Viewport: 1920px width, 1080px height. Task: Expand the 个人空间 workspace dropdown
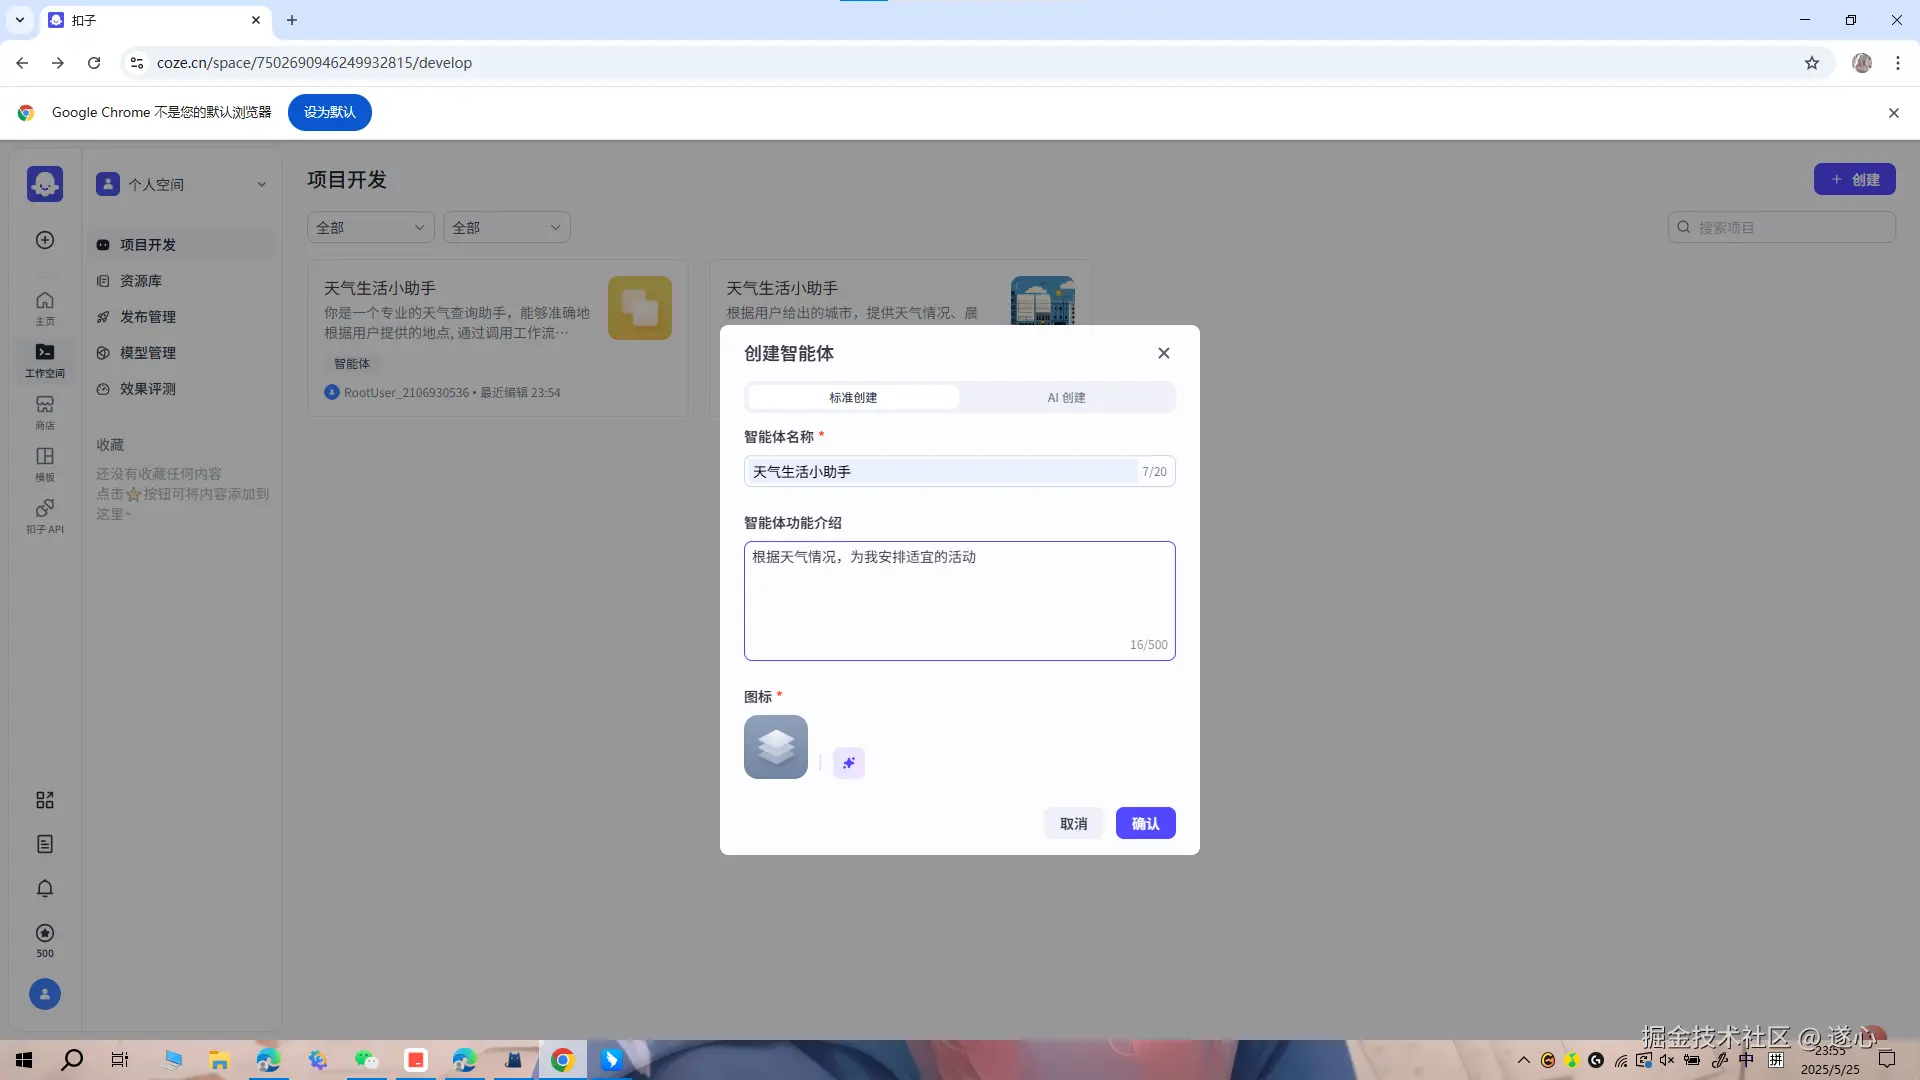coord(182,184)
